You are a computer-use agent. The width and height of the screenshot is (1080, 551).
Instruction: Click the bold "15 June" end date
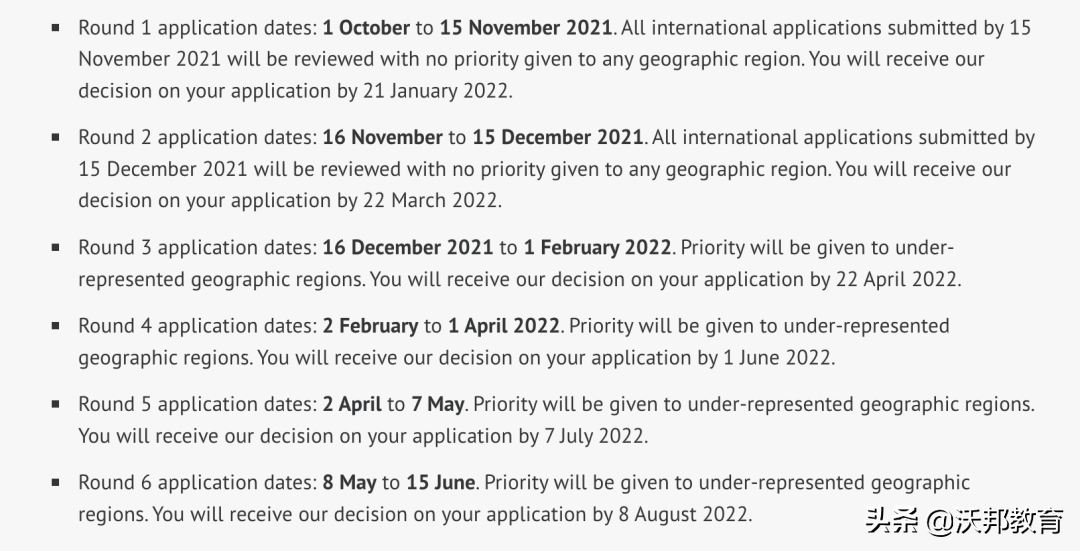pyautogui.click(x=440, y=482)
